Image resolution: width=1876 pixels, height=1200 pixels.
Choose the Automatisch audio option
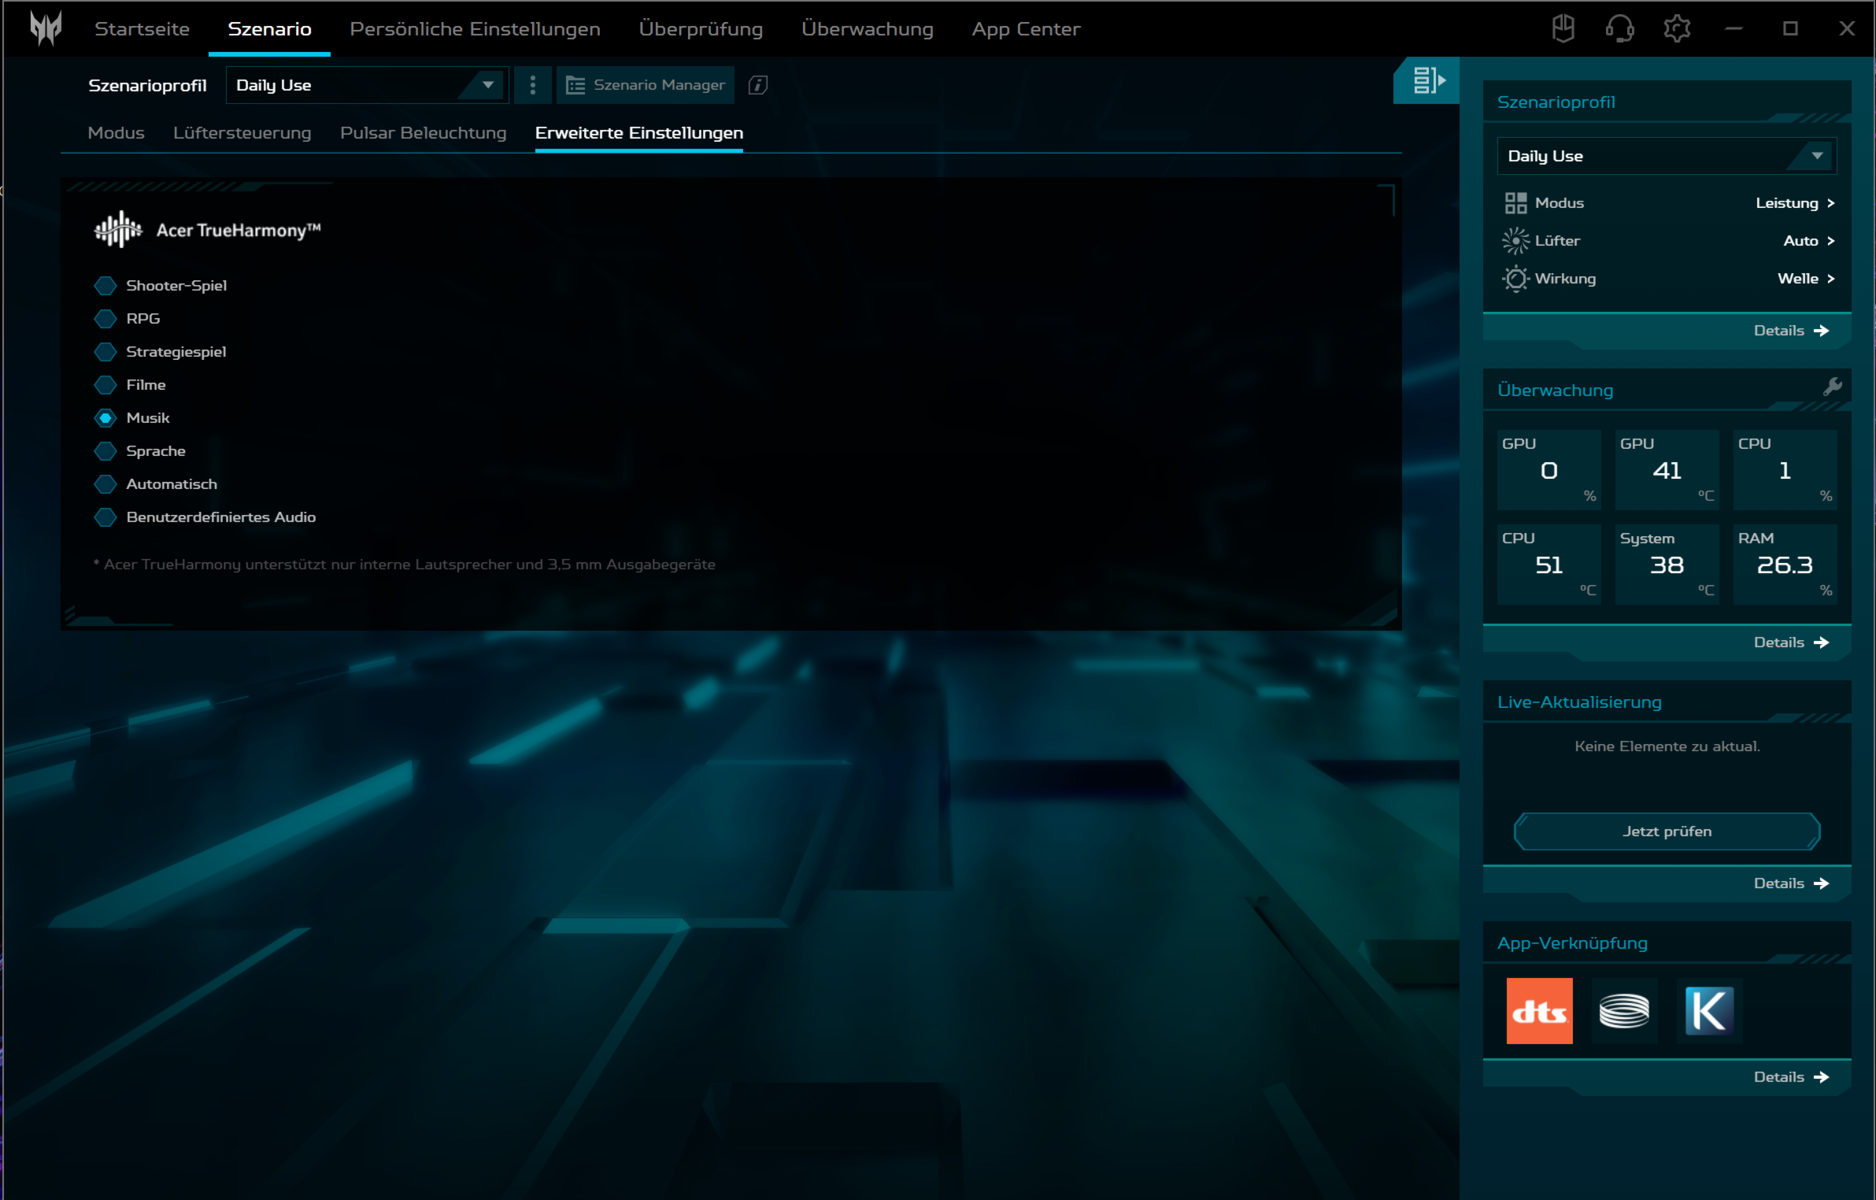[x=105, y=484]
